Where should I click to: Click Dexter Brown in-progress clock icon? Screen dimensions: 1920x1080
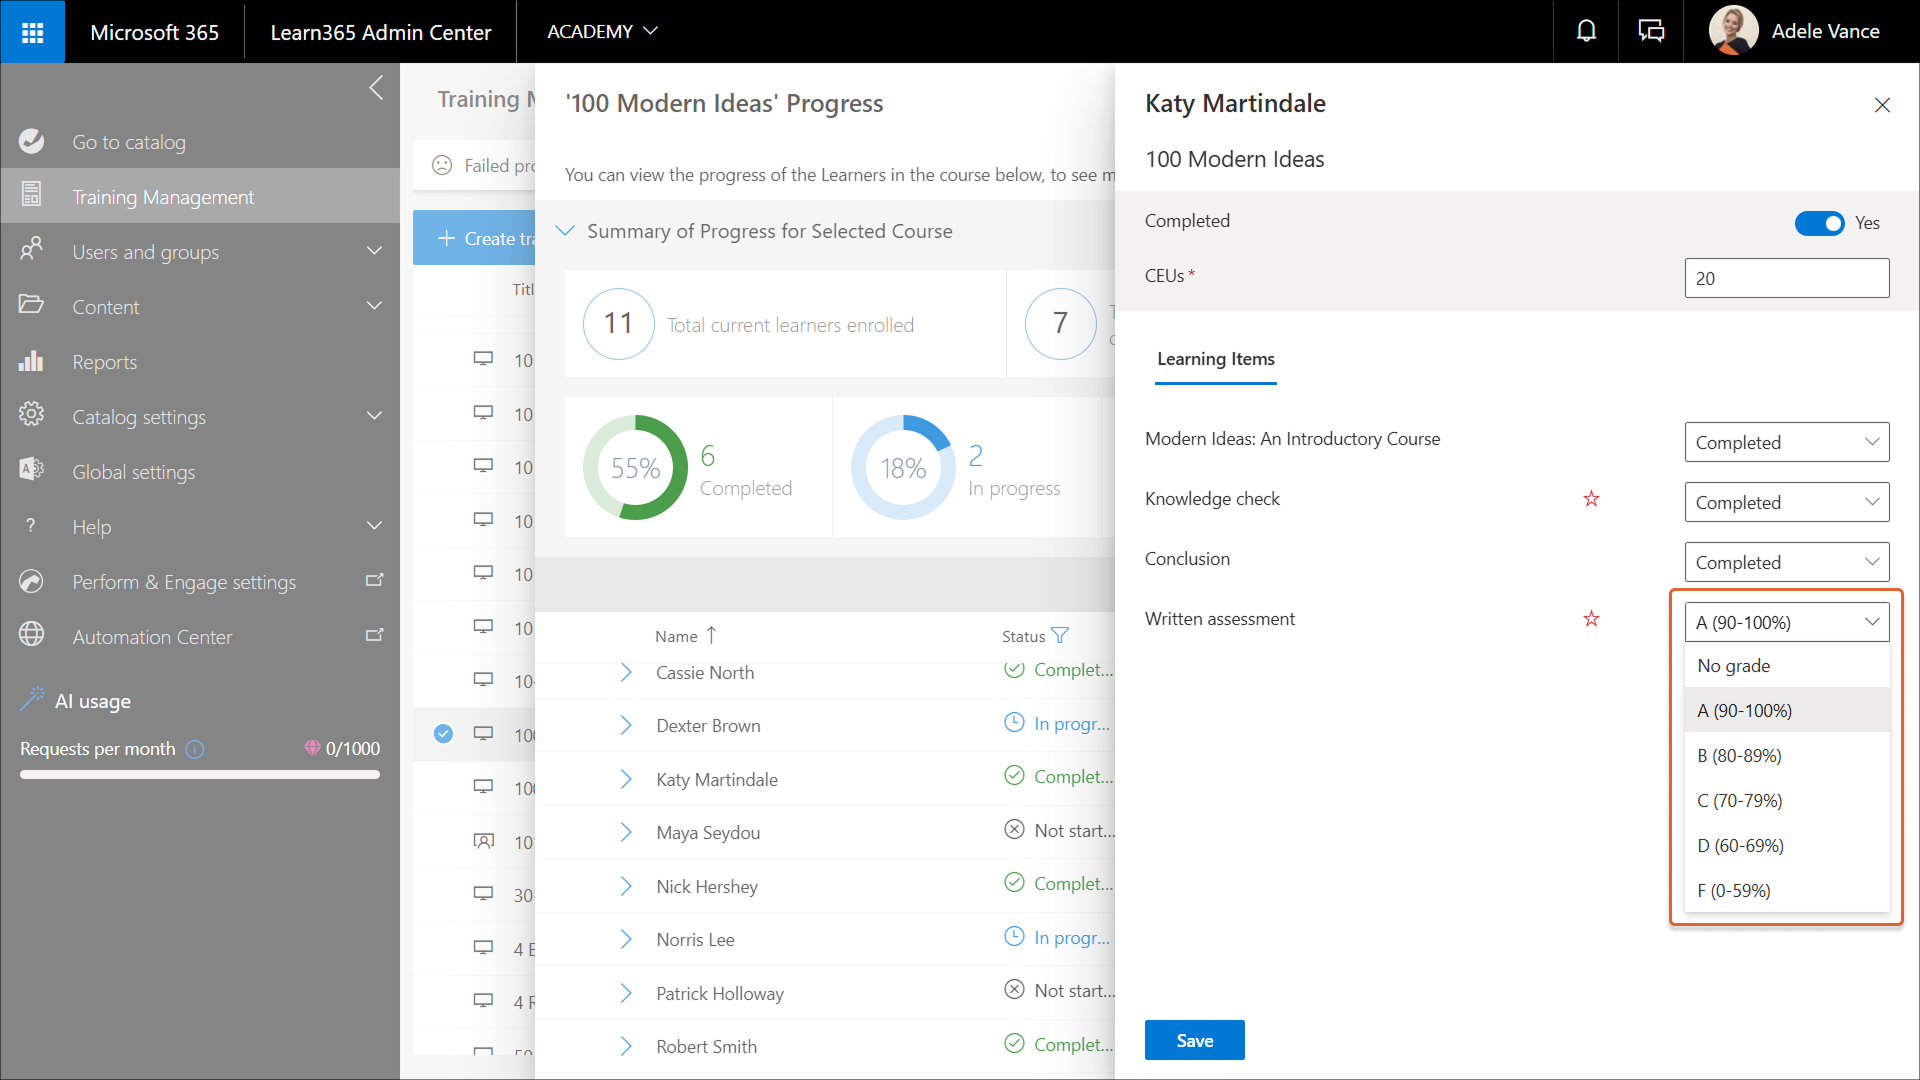click(x=1014, y=722)
